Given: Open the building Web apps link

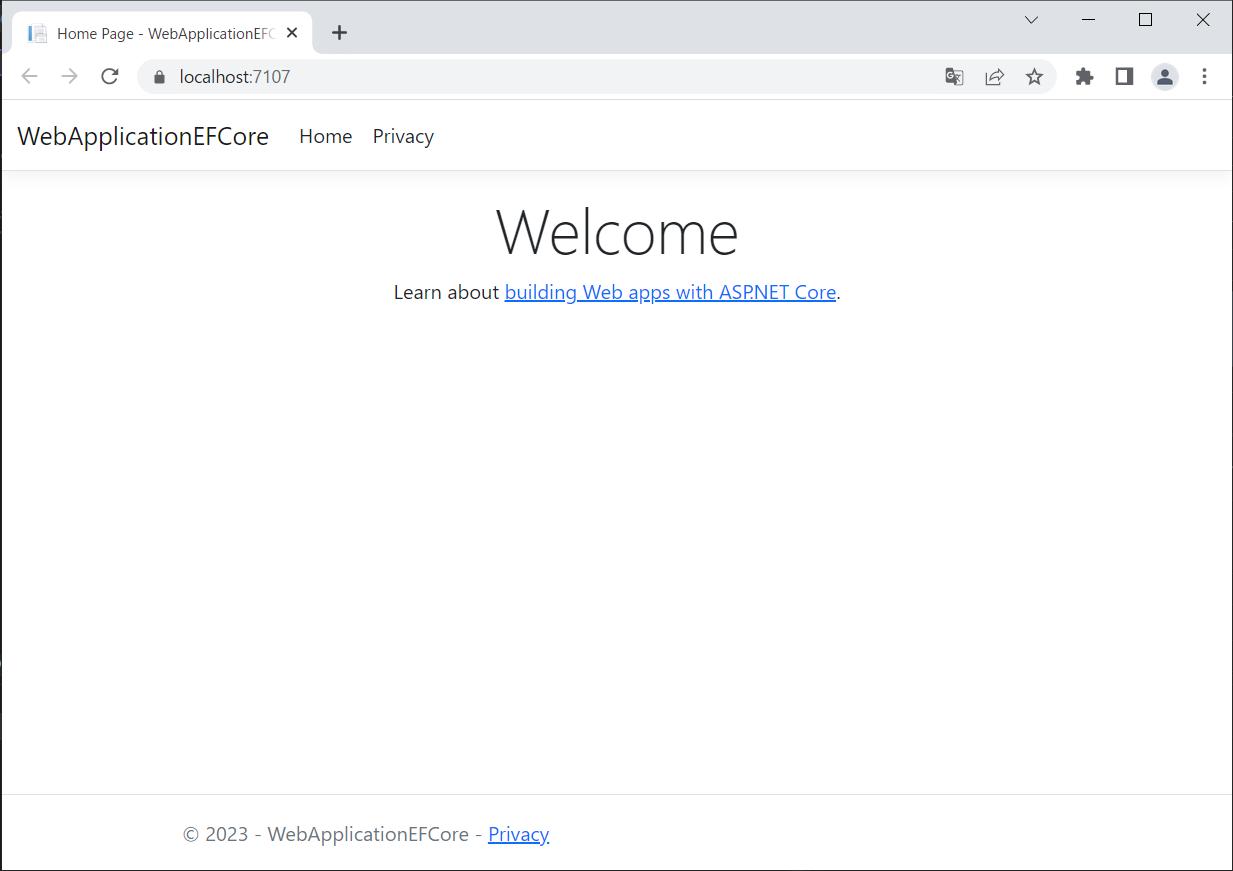Looking at the screenshot, I should click(x=670, y=293).
